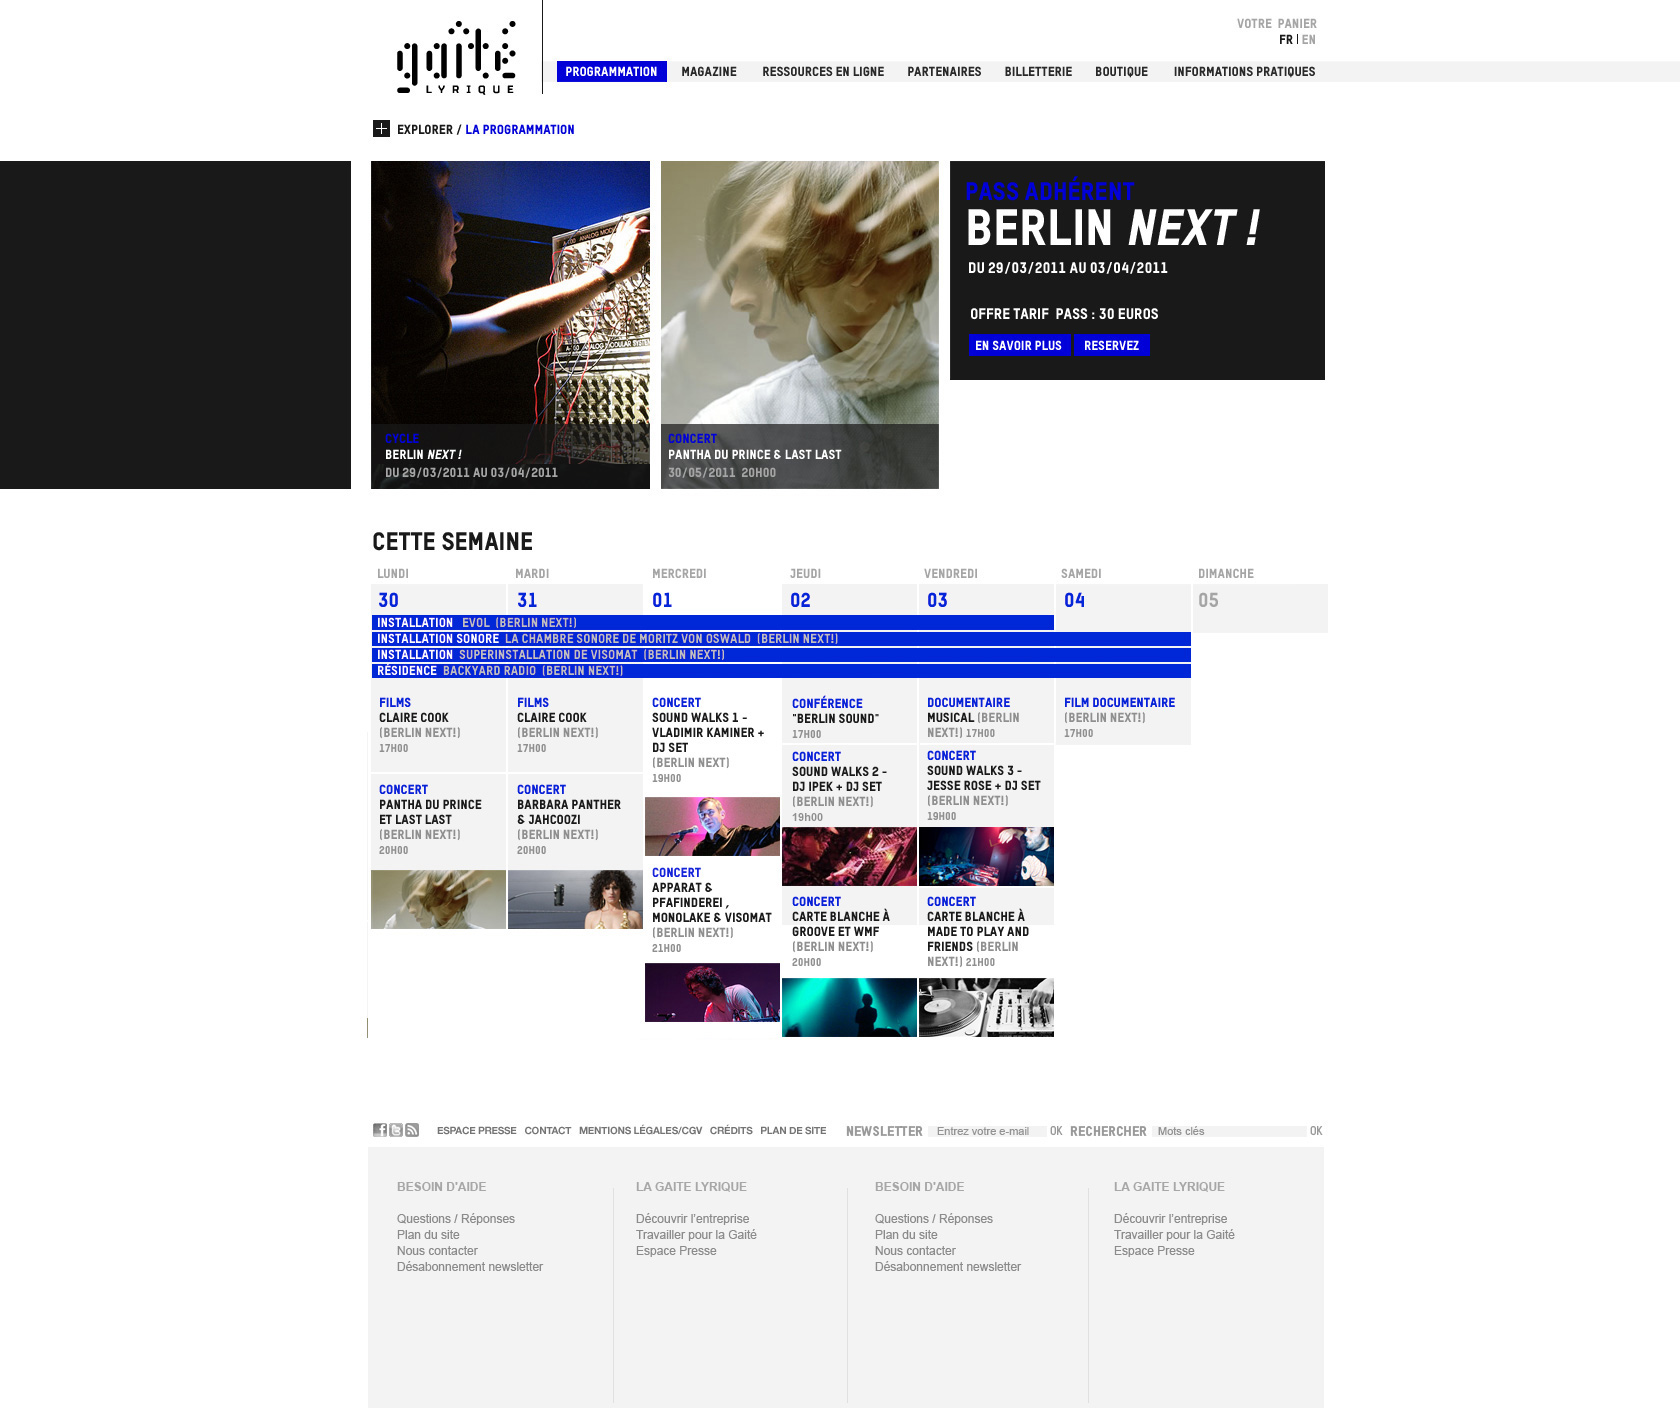Open Espace Presse footer link
The image size is (1680, 1408).
477,1131
